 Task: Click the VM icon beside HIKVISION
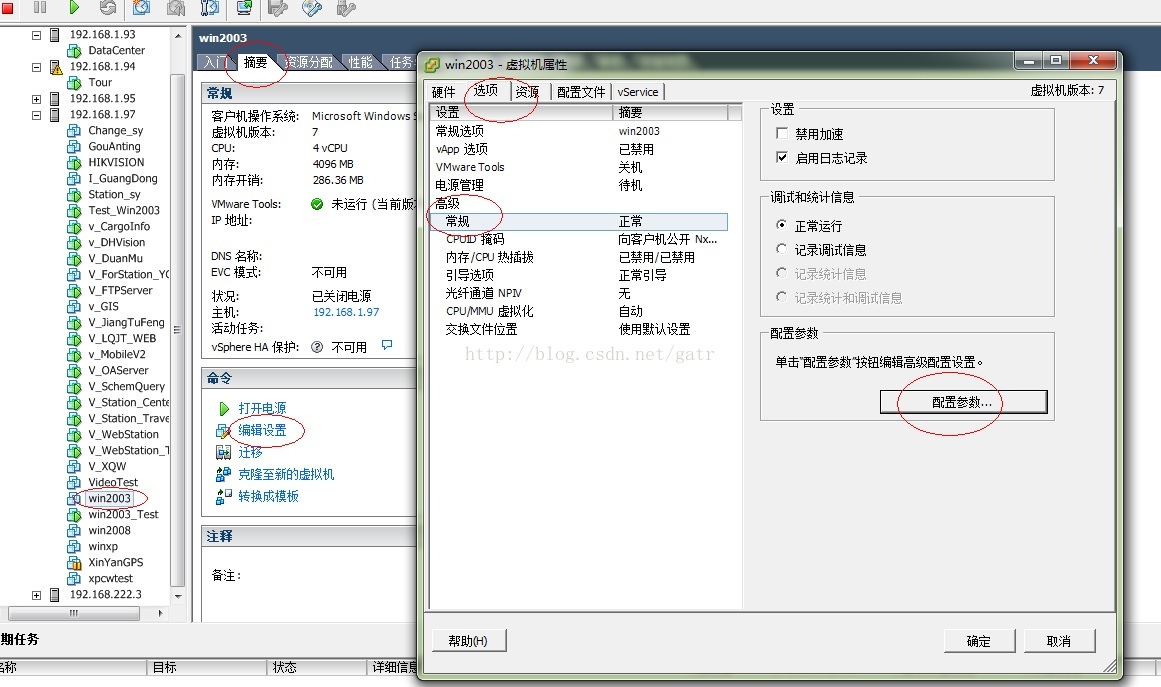pyautogui.click(x=74, y=163)
